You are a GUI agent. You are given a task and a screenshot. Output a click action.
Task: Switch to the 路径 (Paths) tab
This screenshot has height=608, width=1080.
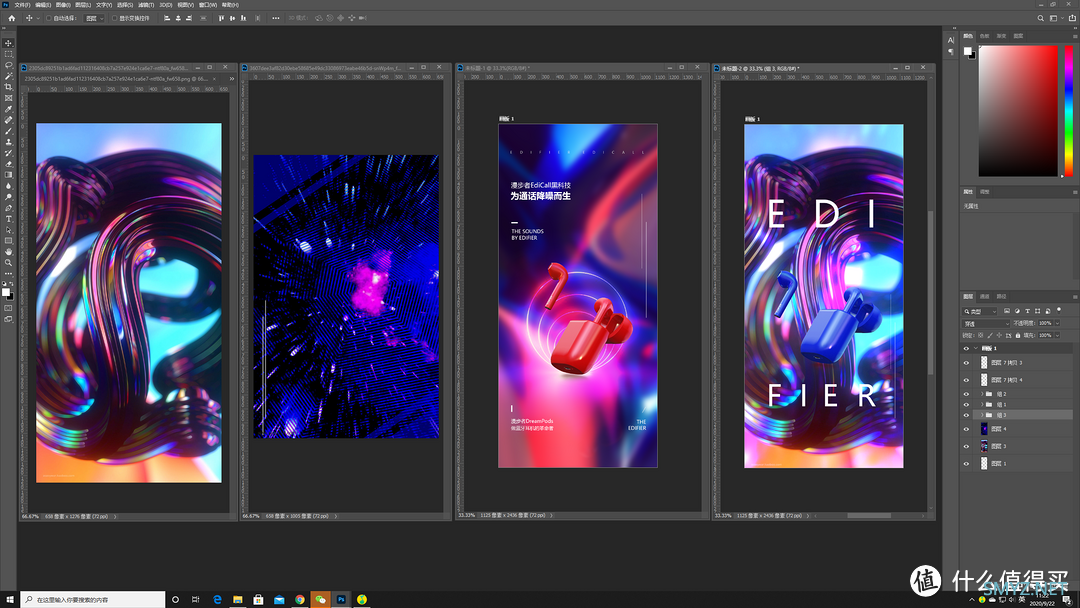pos(1001,296)
